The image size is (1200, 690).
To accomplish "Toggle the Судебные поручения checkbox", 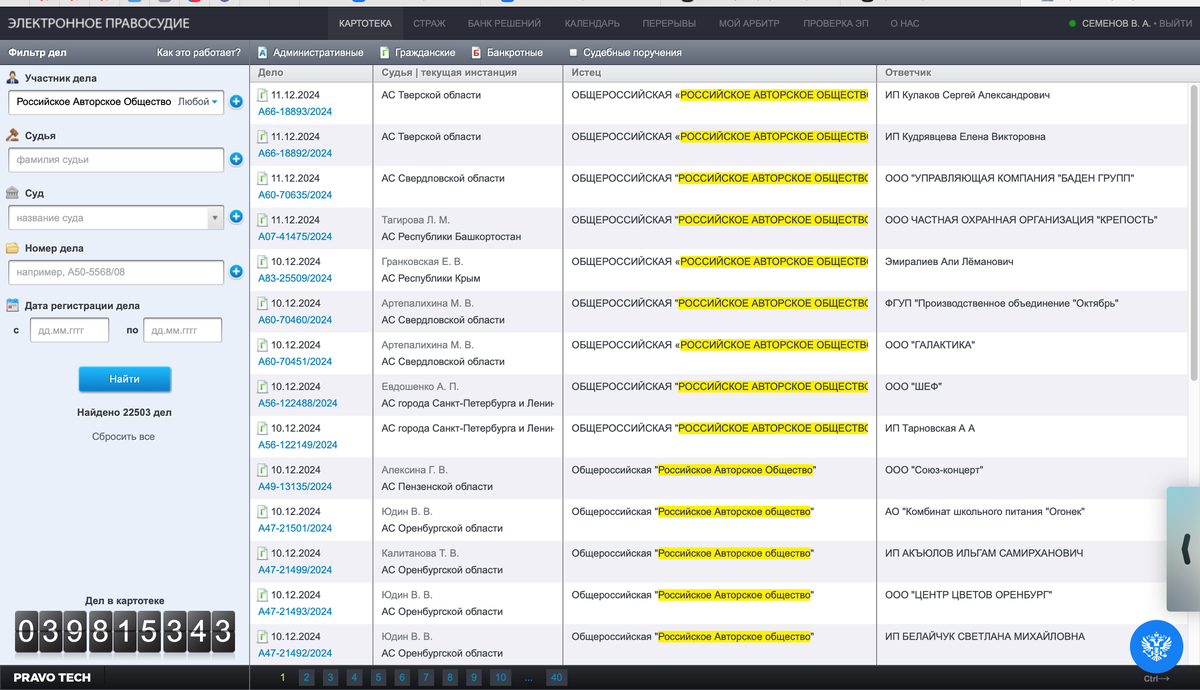I will point(573,52).
